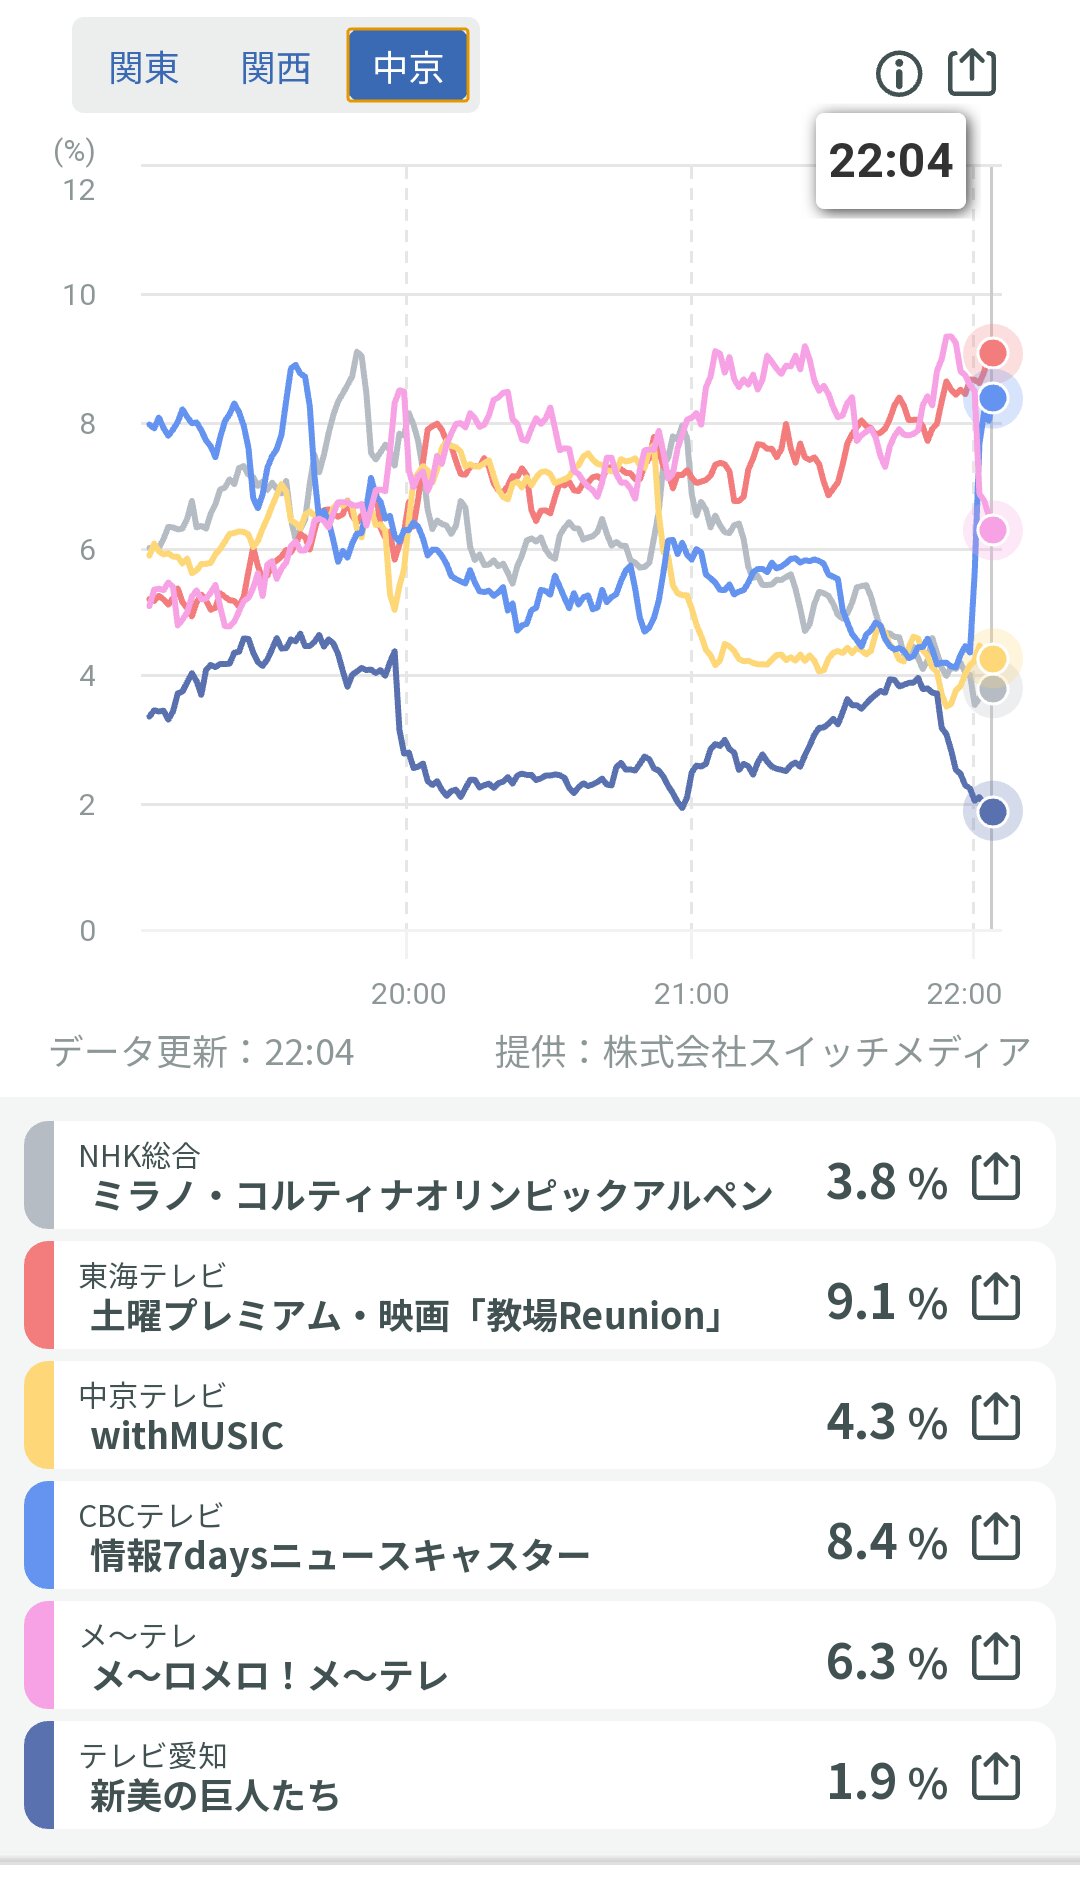Tap the share icon above the chart

point(971,72)
